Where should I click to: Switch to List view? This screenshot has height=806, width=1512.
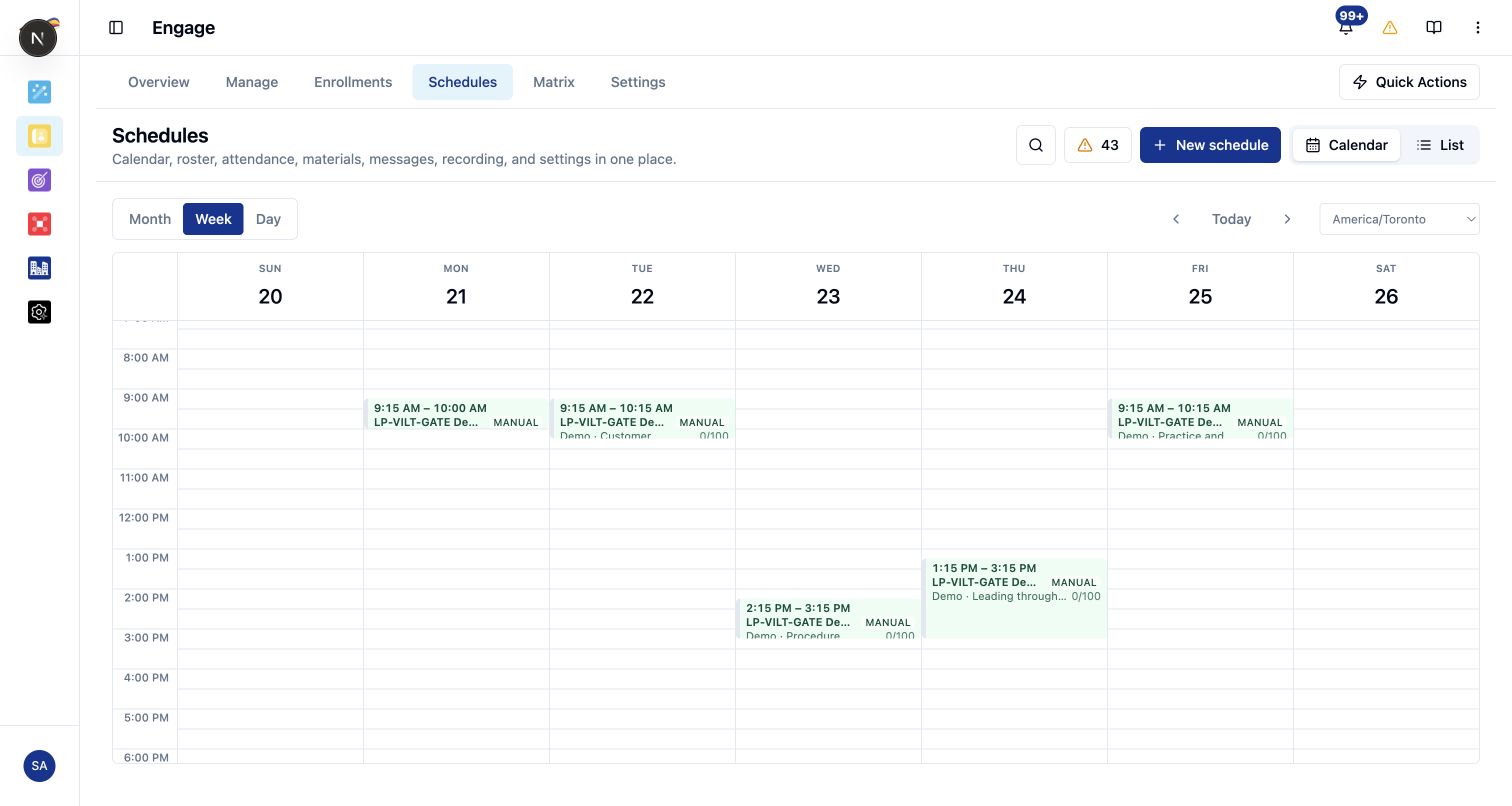(1440, 145)
